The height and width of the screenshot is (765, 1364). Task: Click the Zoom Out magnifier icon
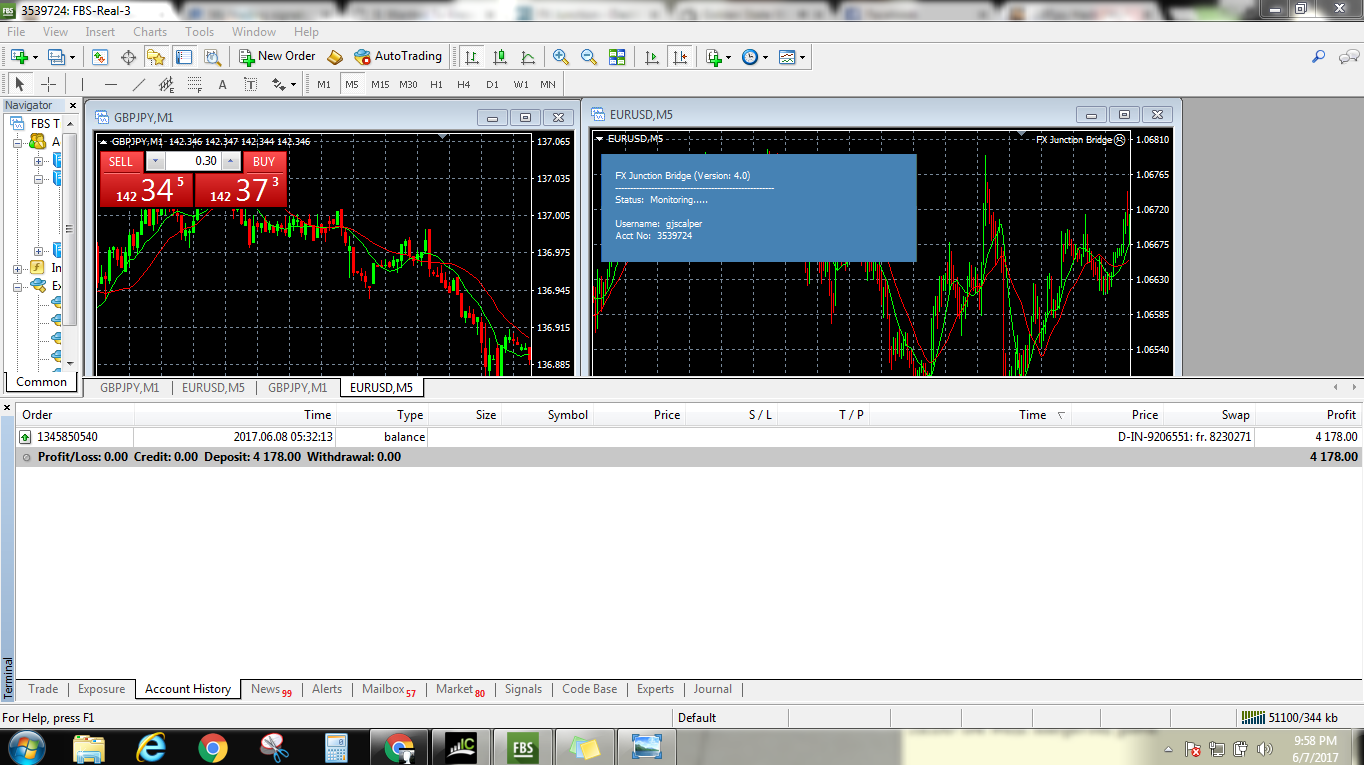(x=589, y=57)
